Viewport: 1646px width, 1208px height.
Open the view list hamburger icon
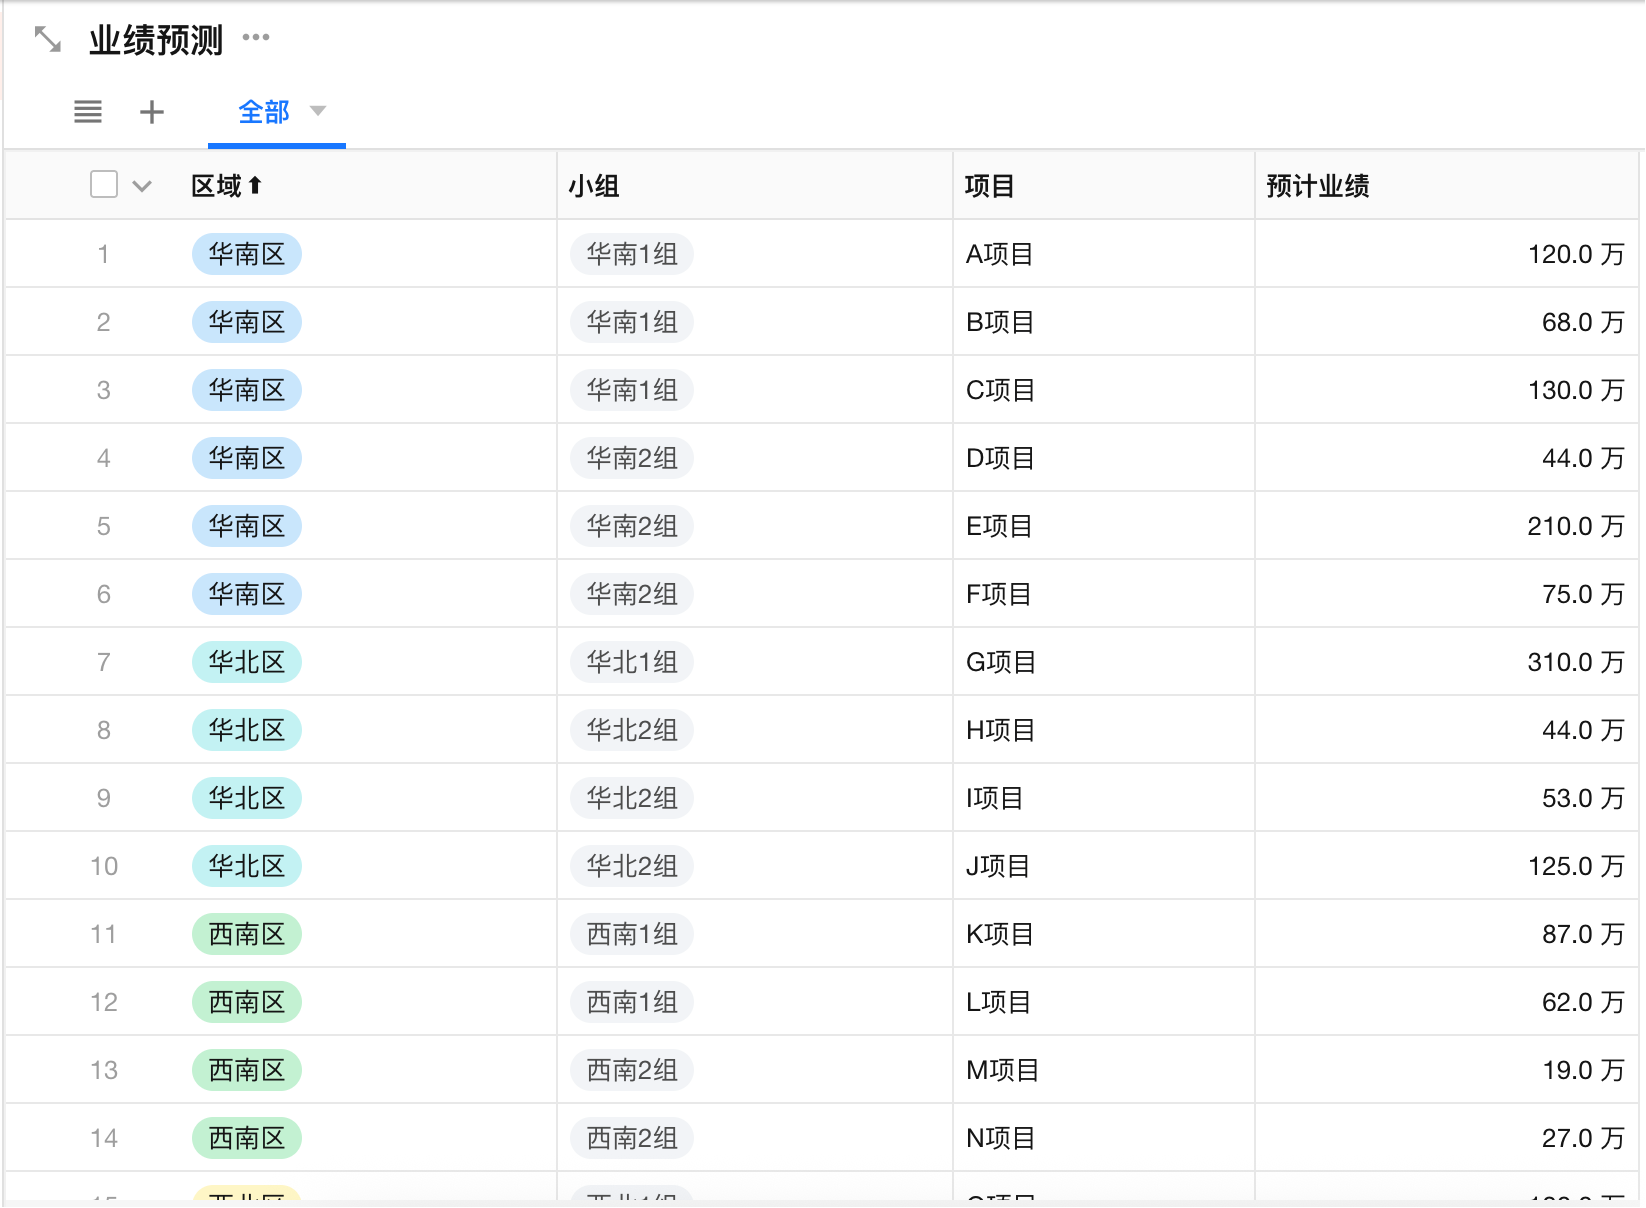tap(88, 112)
